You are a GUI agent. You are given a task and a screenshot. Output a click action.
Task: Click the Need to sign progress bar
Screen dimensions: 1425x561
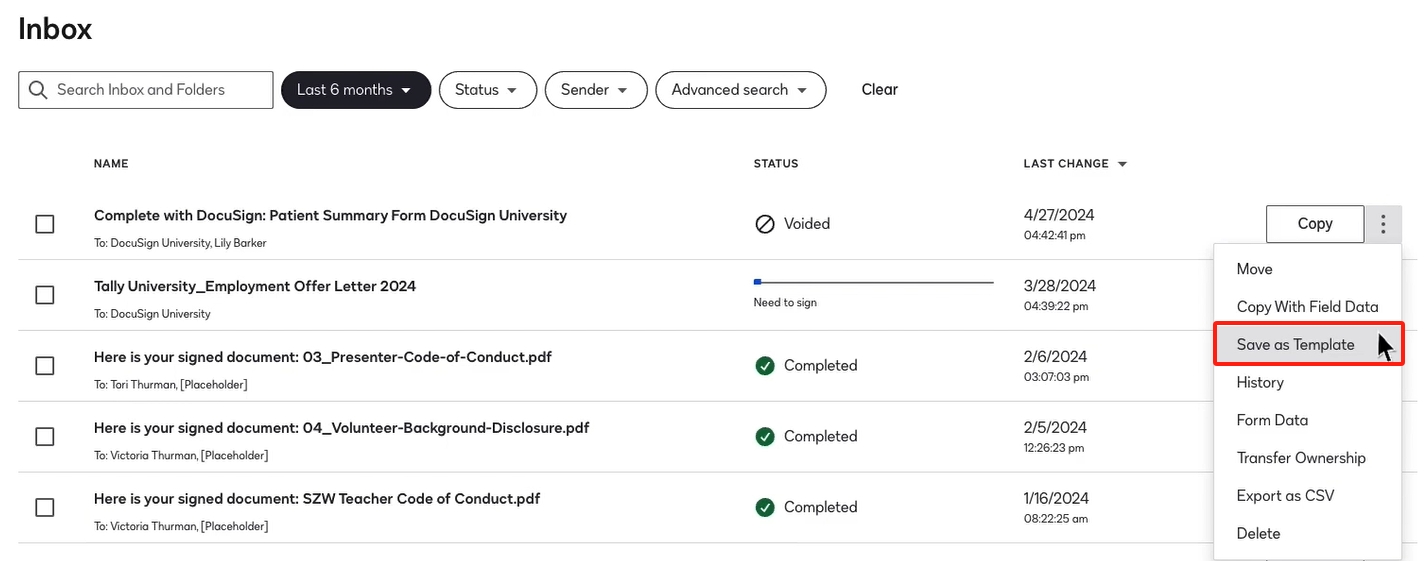pyautogui.click(x=873, y=282)
